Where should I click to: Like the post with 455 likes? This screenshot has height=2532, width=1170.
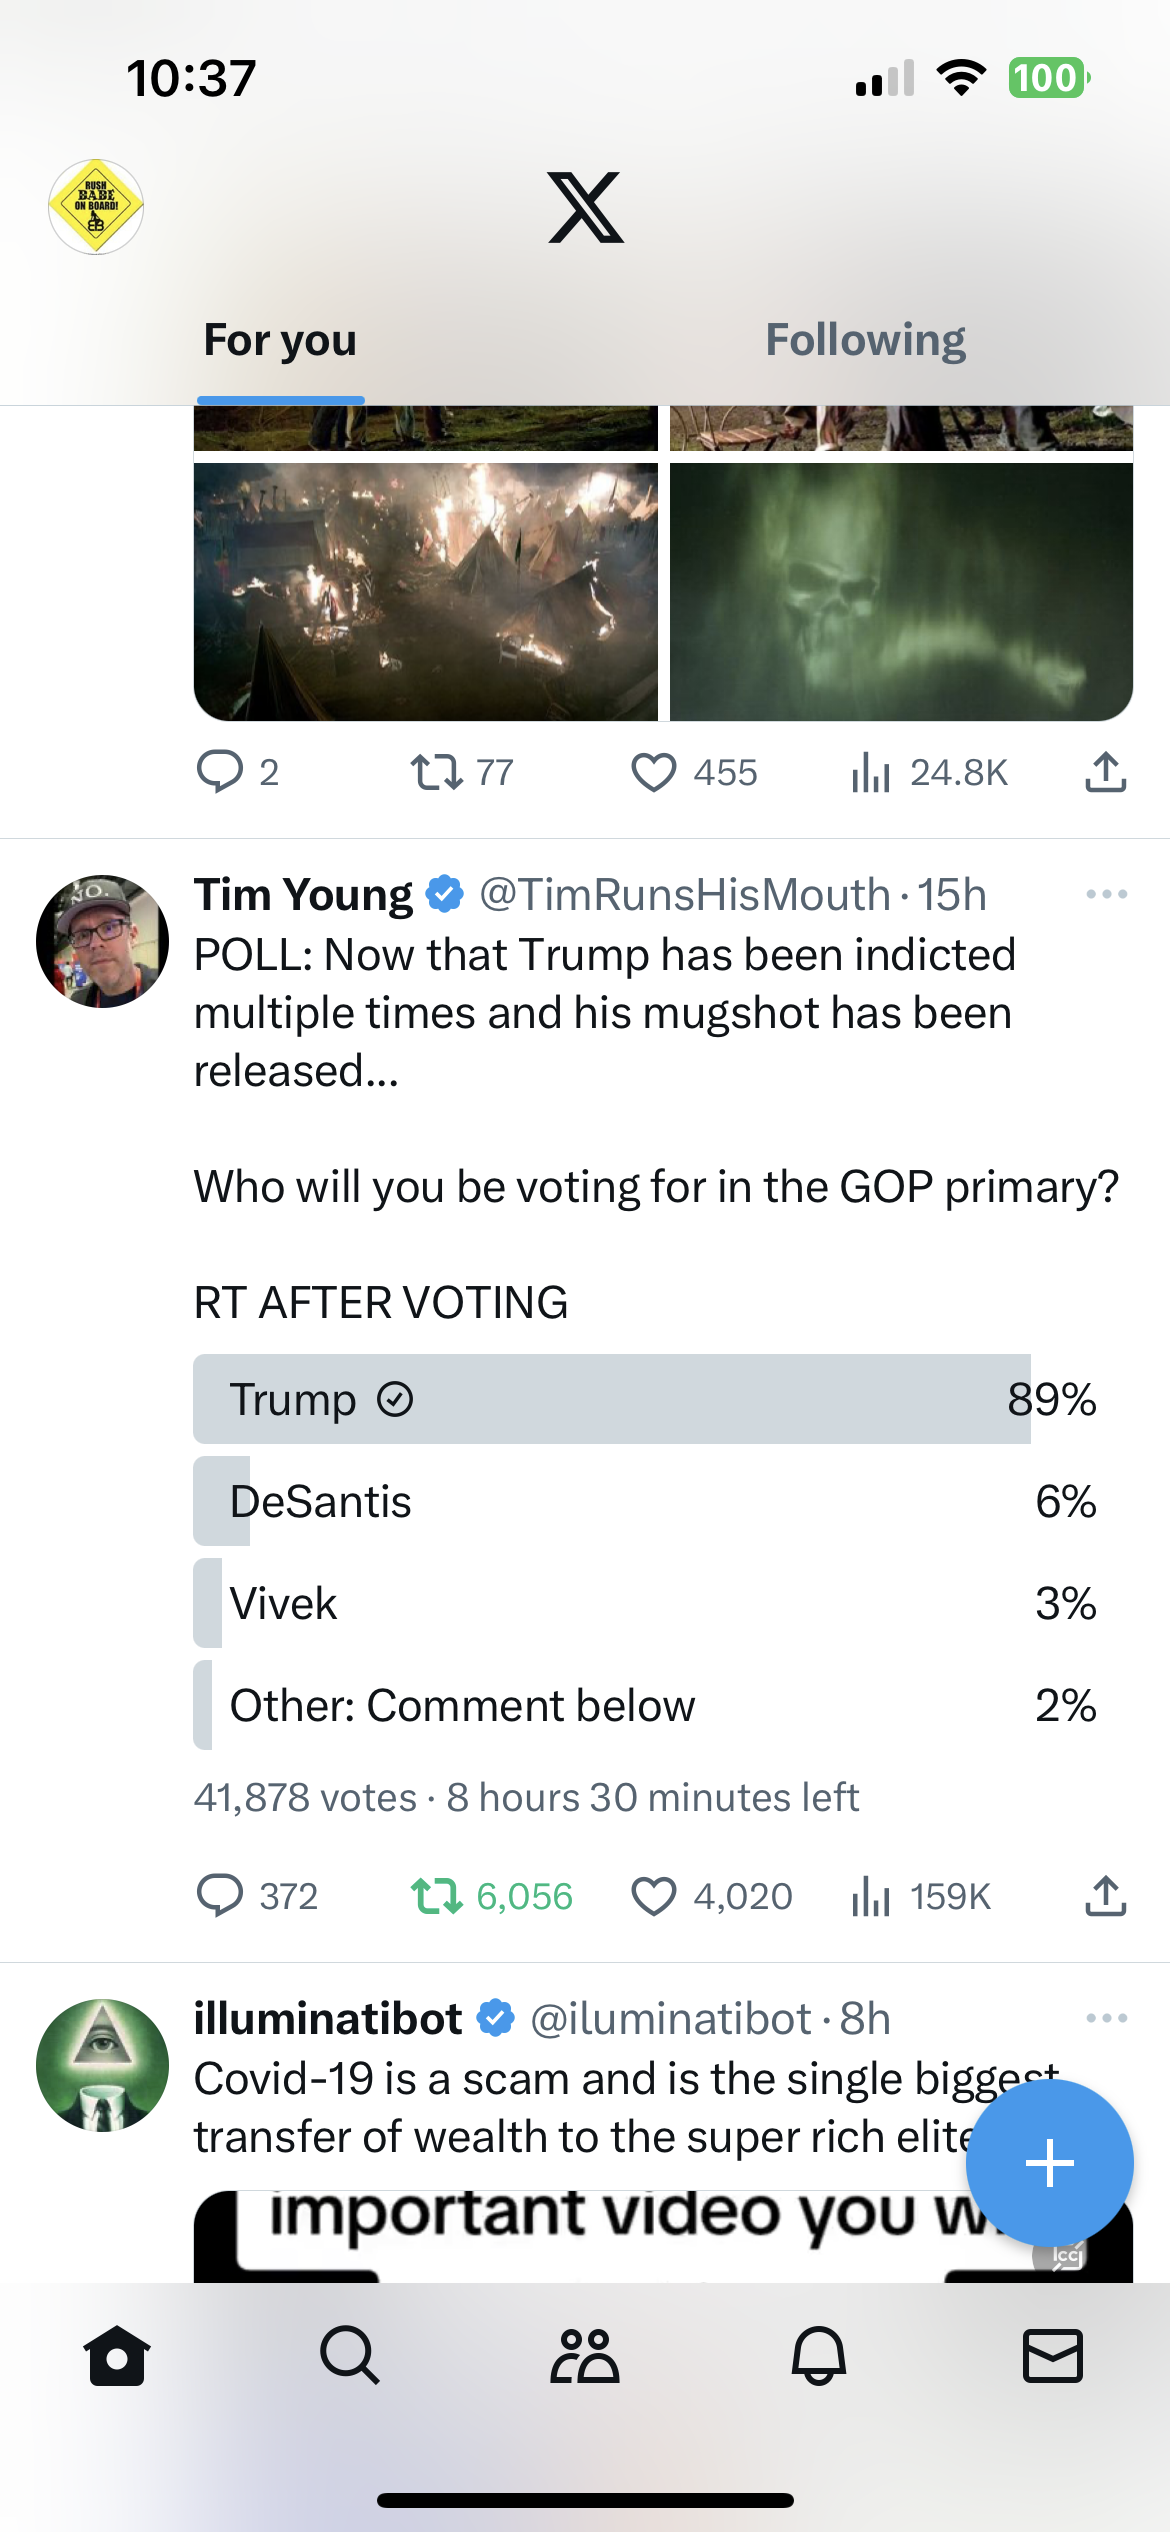pyautogui.click(x=654, y=772)
